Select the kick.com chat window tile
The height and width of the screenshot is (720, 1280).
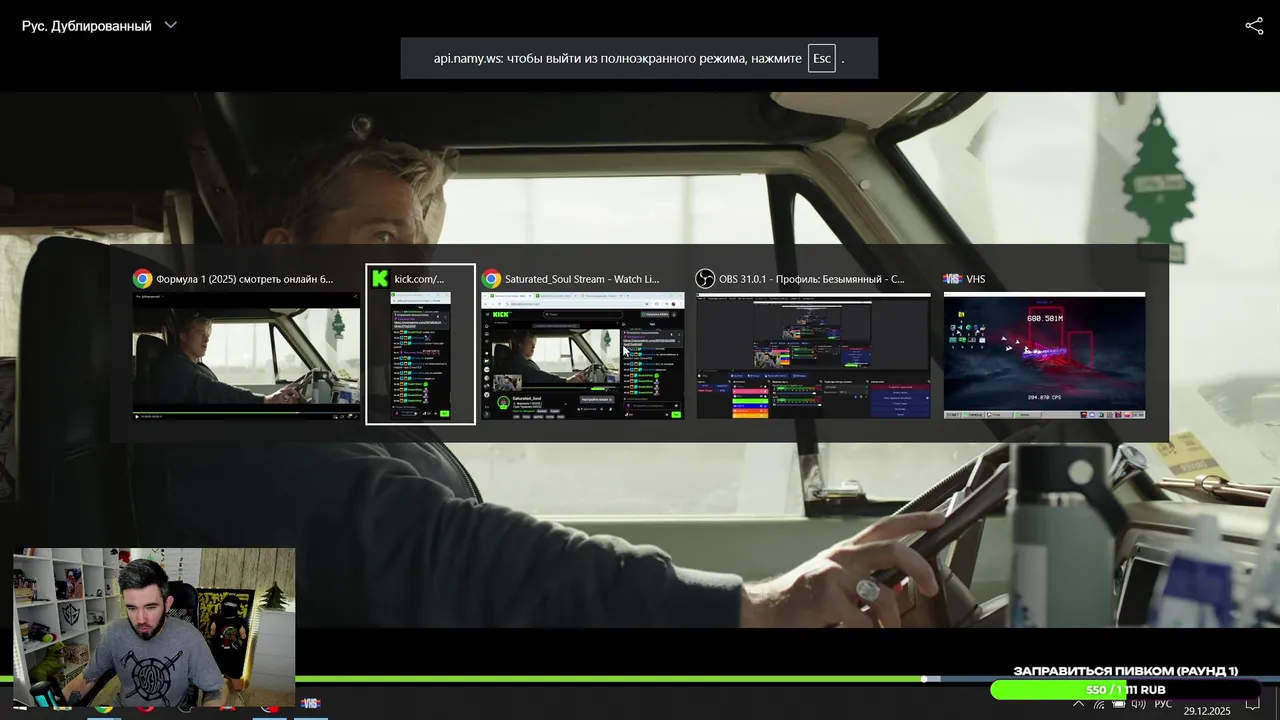click(420, 345)
